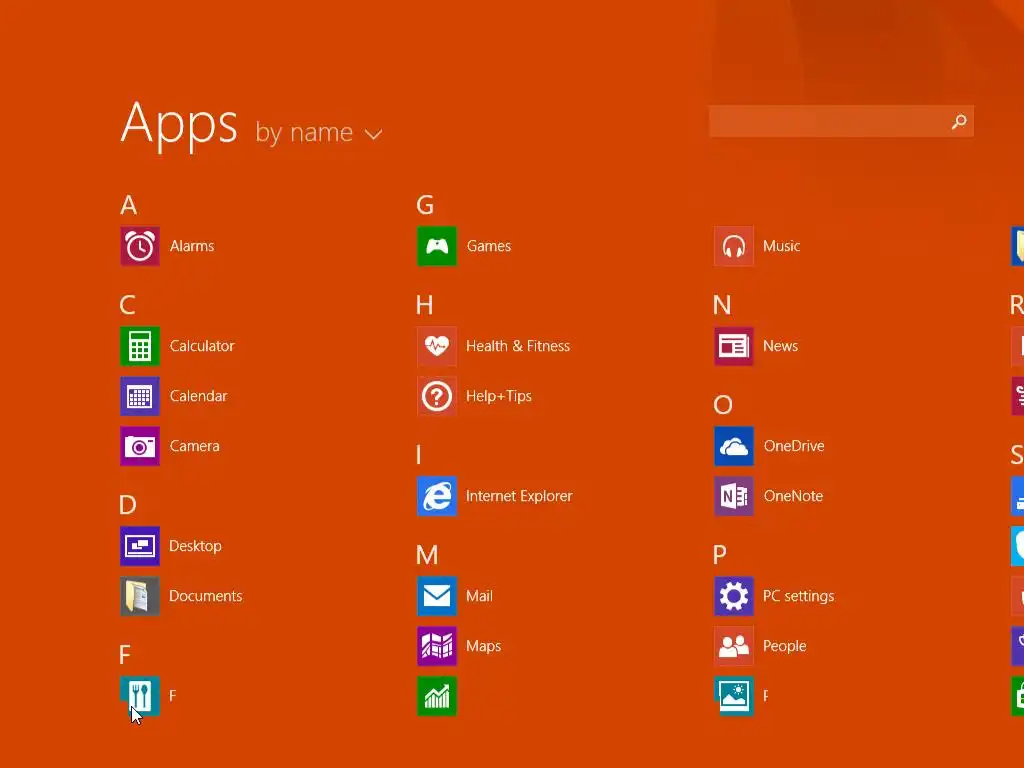Click the 'Health & Fitness' label
1024x768 pixels.
click(x=518, y=346)
